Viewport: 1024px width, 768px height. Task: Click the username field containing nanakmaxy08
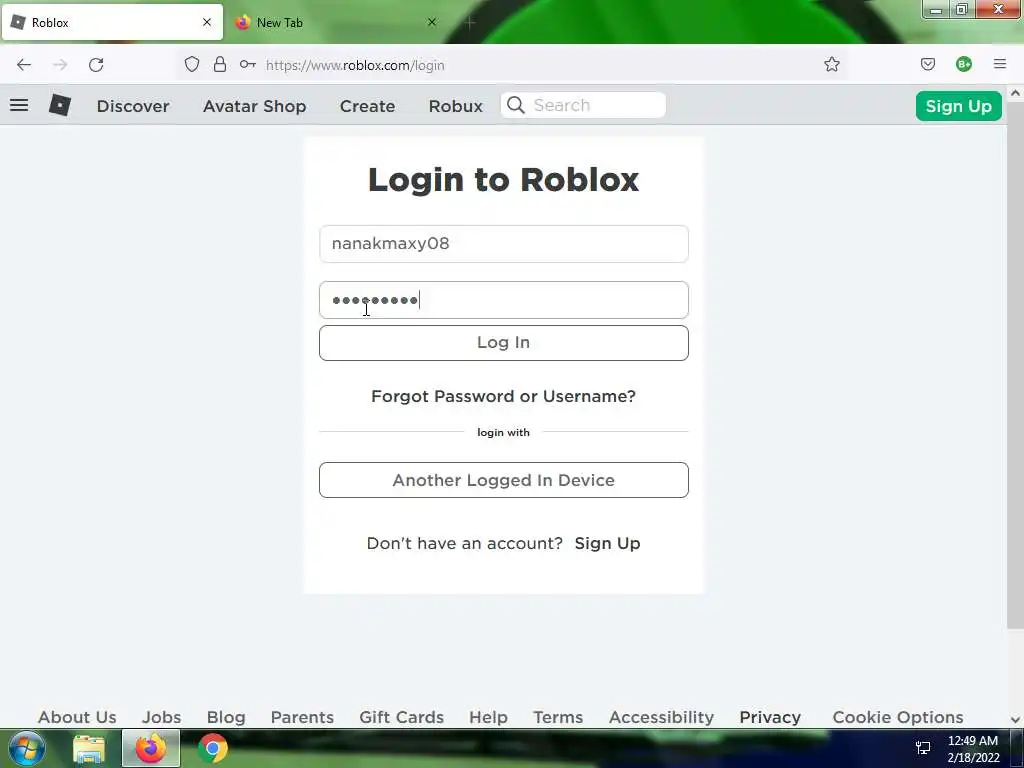coord(504,244)
